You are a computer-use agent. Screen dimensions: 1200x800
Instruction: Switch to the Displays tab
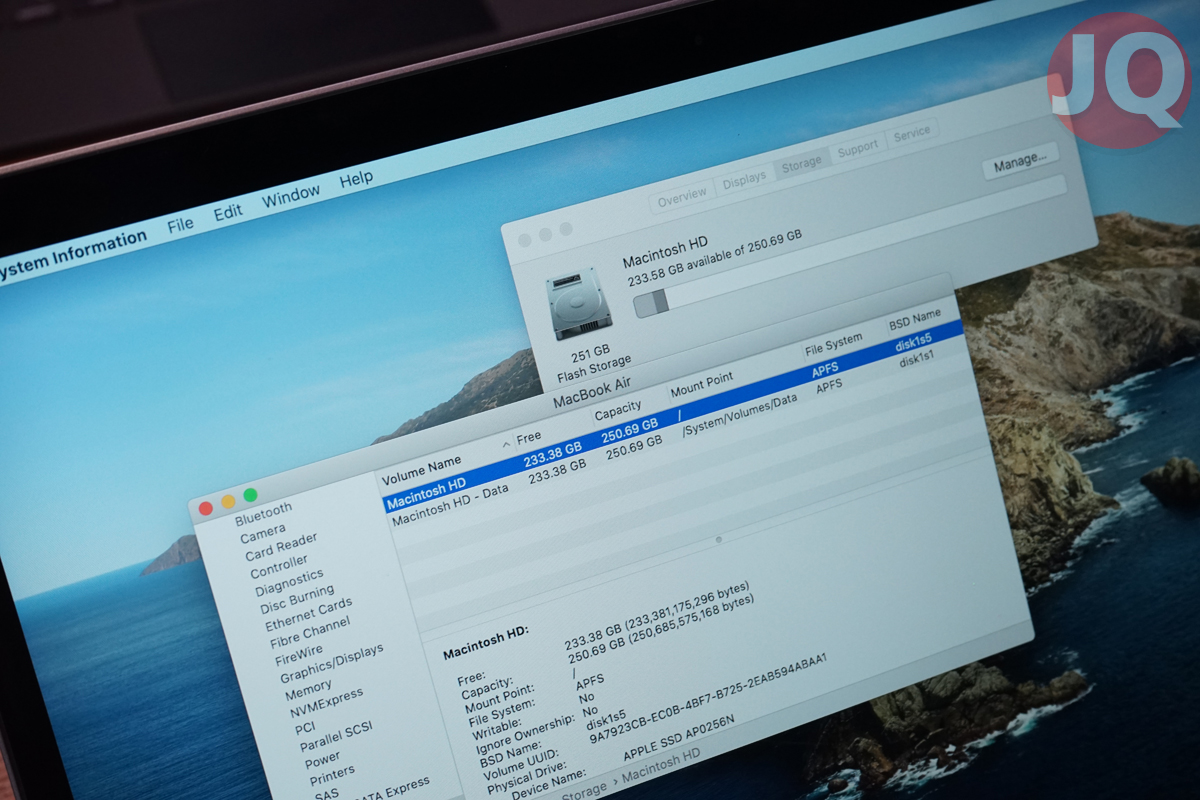coord(744,180)
